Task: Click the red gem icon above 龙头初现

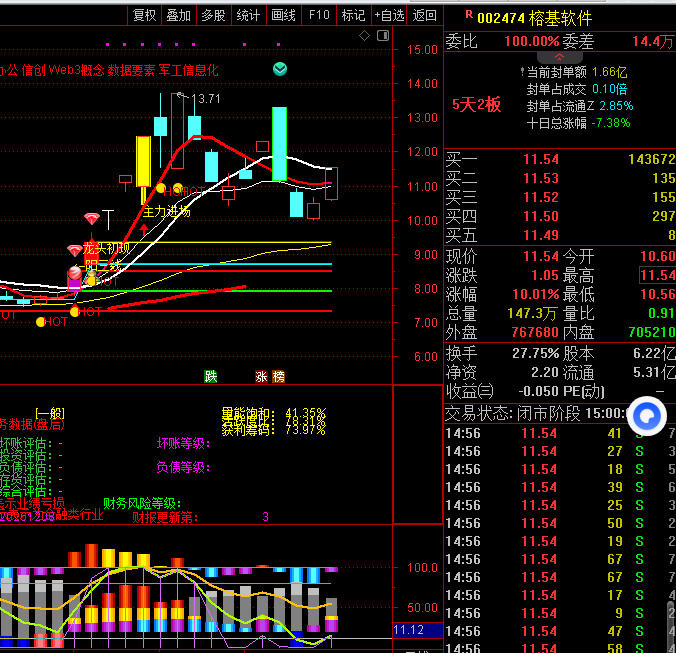Action: pos(92,218)
